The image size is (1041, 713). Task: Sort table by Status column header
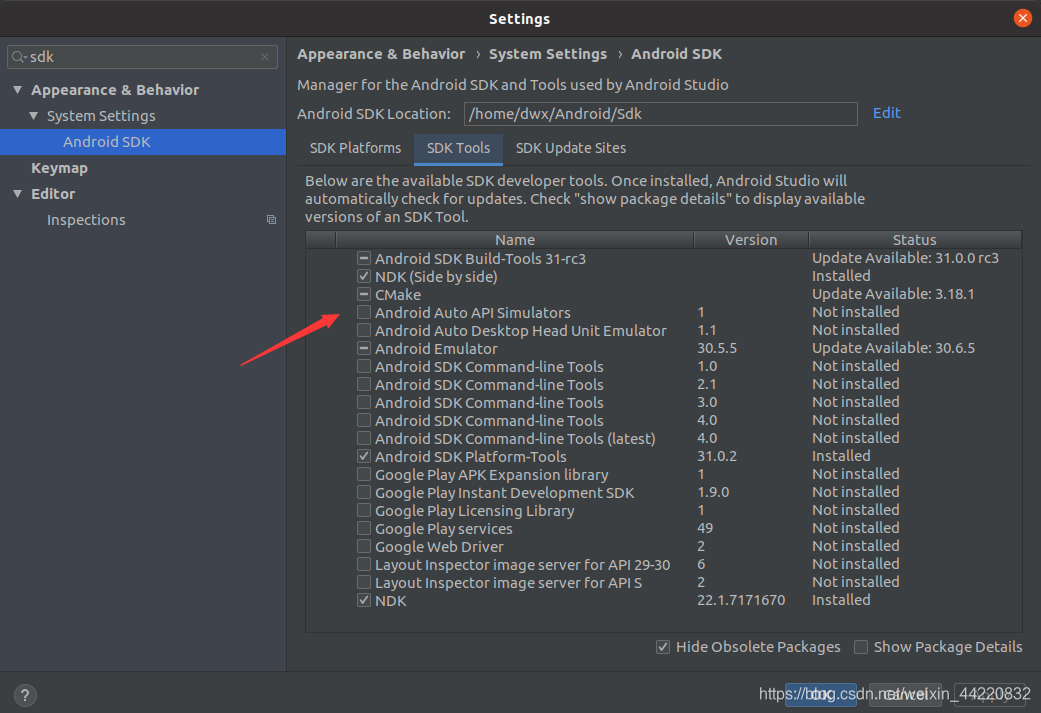point(915,240)
